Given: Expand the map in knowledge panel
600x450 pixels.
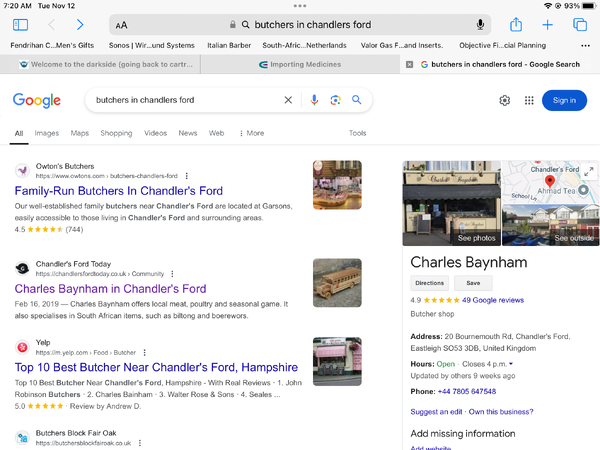Looking at the screenshot, I should click(589, 171).
